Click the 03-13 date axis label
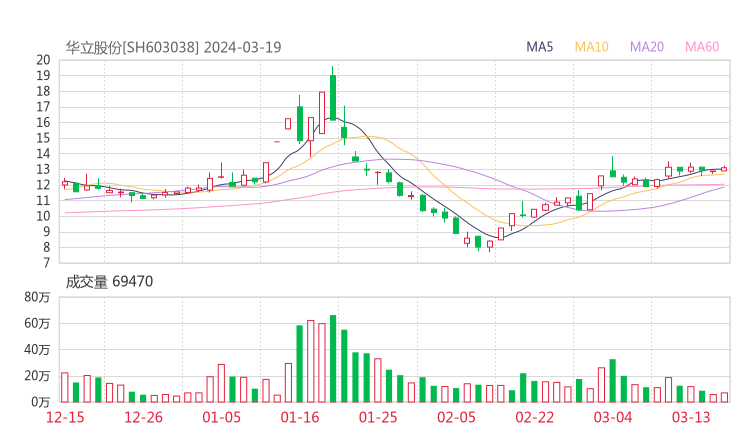740x440 pixels. tap(691, 417)
